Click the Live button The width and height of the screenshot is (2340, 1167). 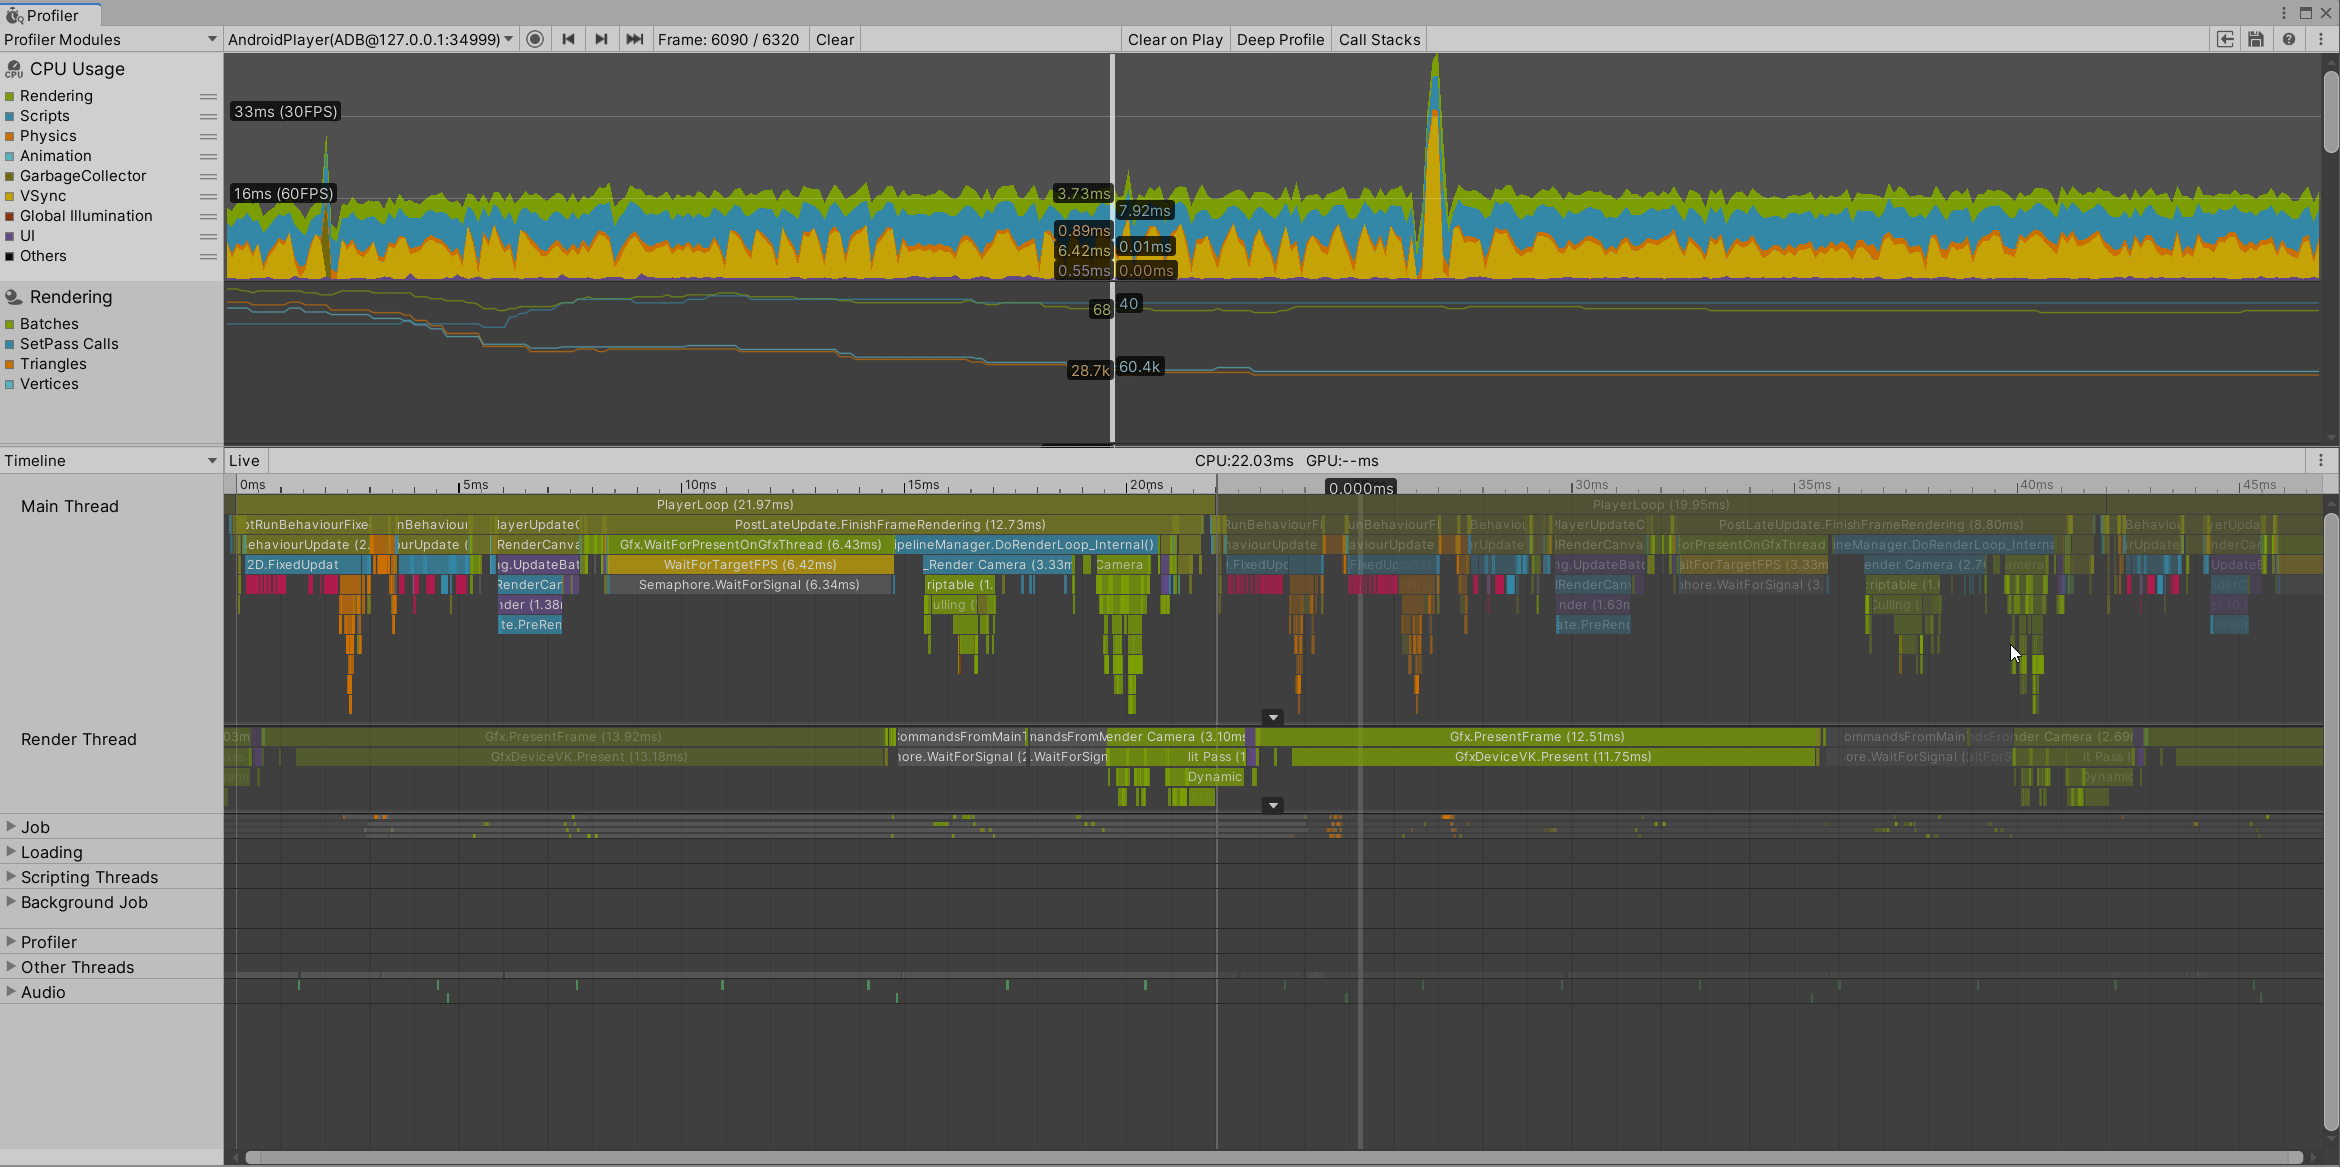[x=244, y=460]
